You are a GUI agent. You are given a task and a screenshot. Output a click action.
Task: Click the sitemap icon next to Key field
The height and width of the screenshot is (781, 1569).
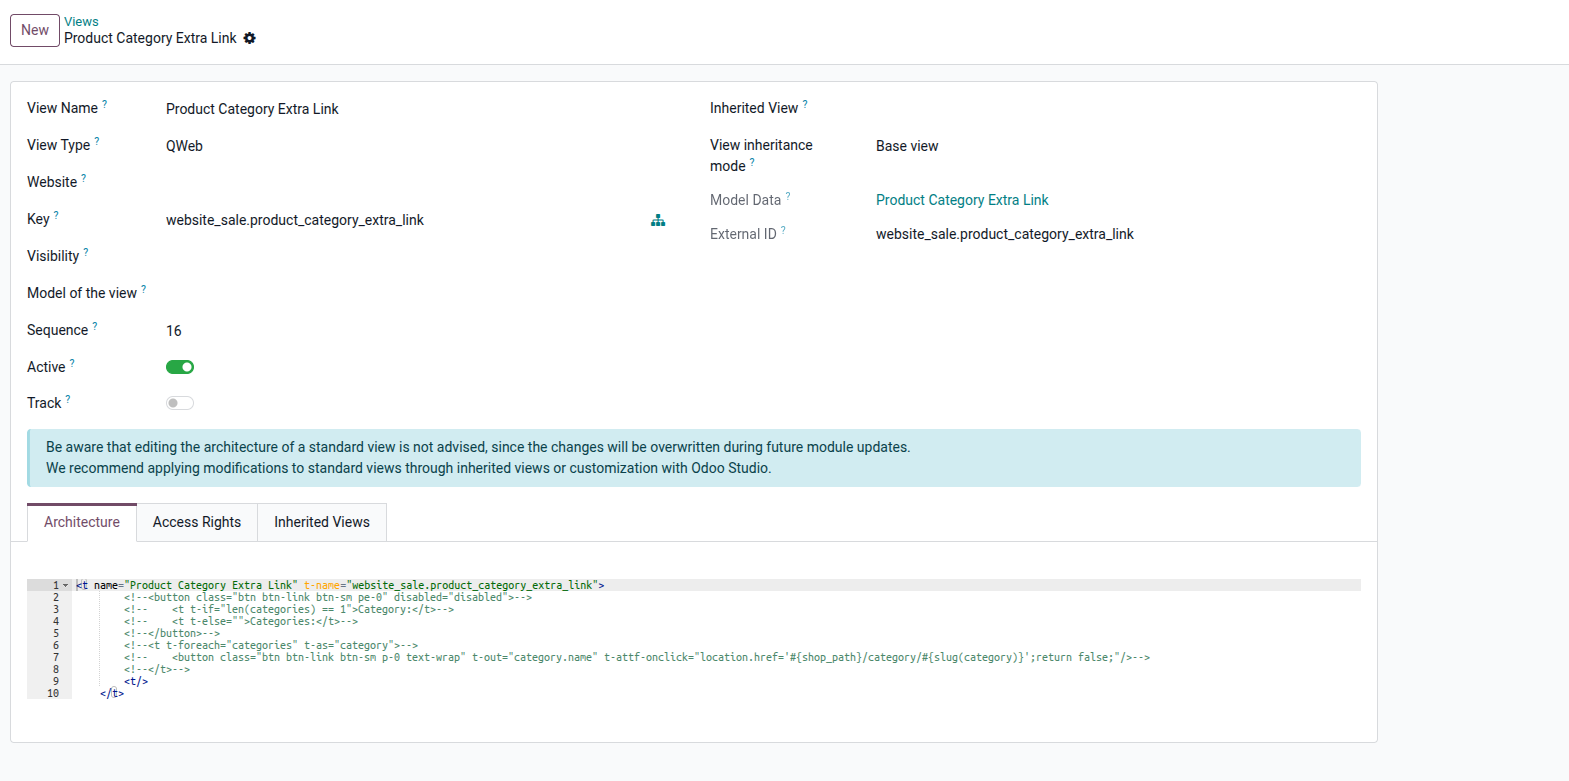pyautogui.click(x=658, y=220)
